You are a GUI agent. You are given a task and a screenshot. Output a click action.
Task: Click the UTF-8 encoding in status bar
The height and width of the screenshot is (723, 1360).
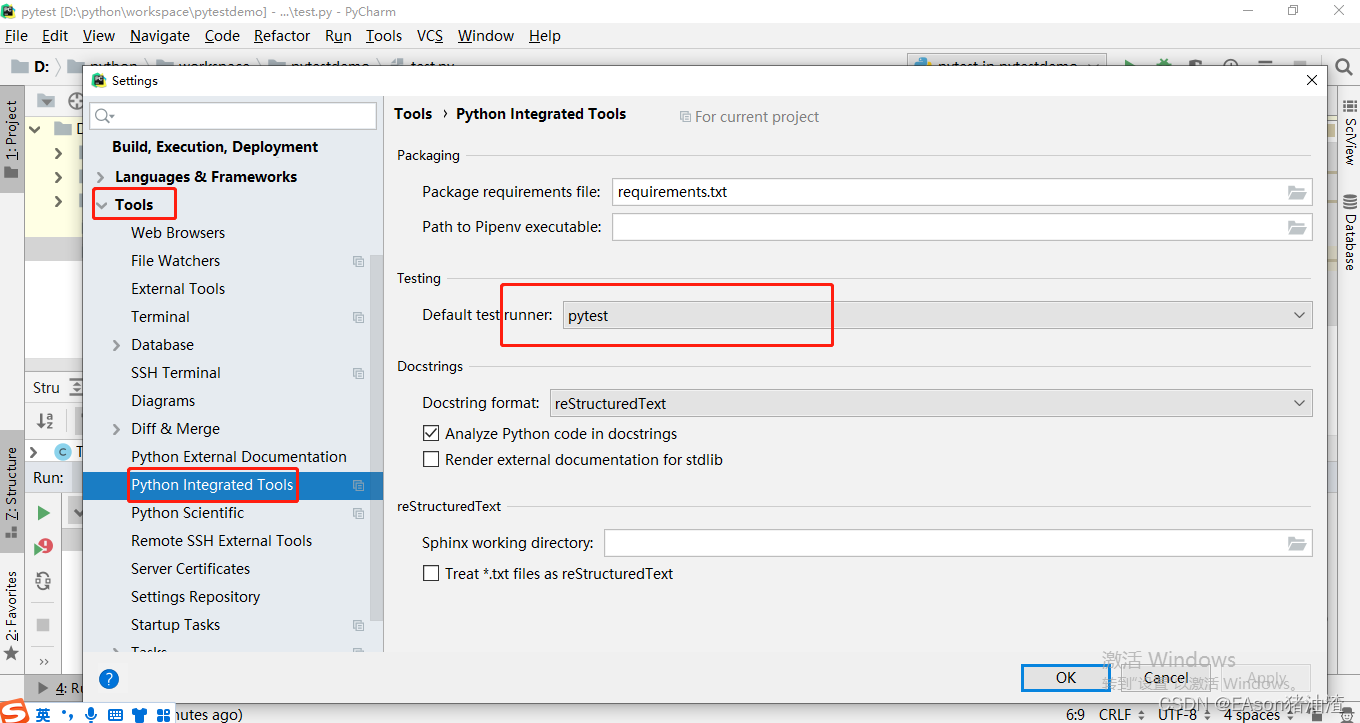click(x=1185, y=714)
